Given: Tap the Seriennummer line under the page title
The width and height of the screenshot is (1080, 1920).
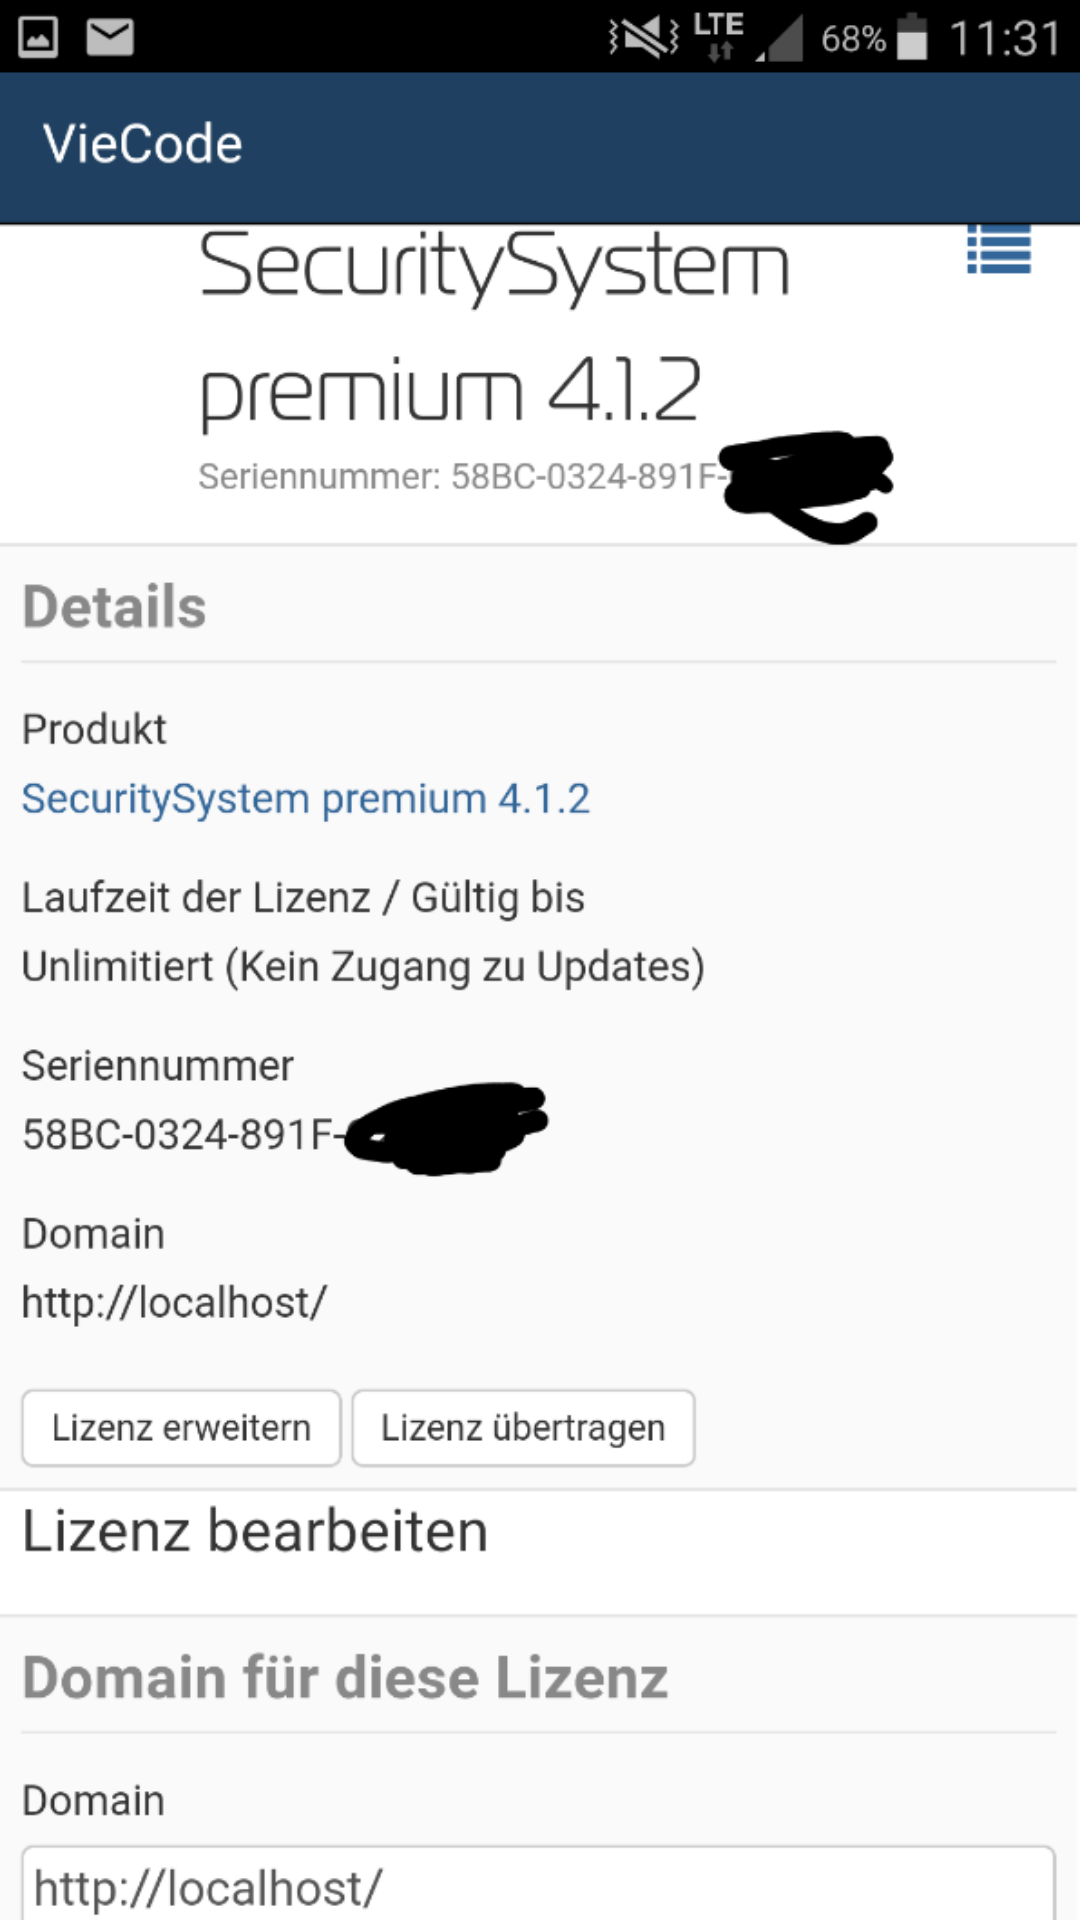Looking at the screenshot, I should 460,477.
